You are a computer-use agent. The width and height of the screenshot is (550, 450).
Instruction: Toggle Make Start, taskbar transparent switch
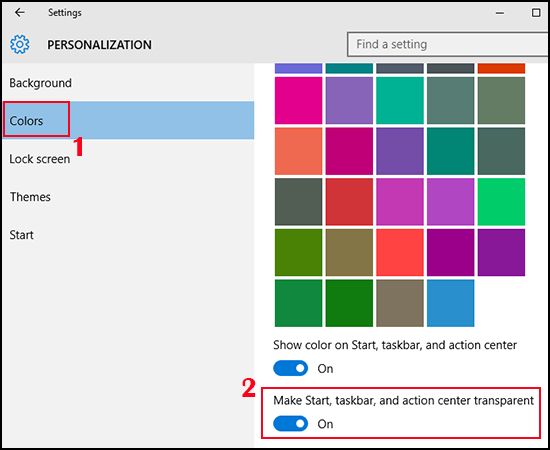pos(290,424)
